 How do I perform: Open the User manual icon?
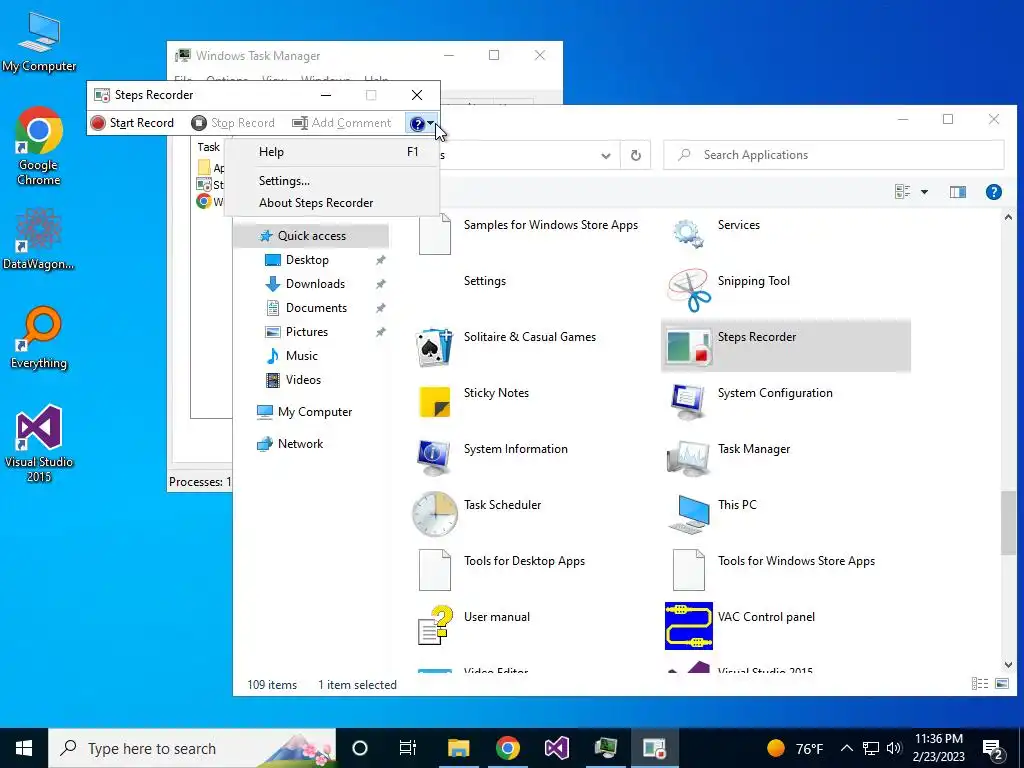coord(434,626)
